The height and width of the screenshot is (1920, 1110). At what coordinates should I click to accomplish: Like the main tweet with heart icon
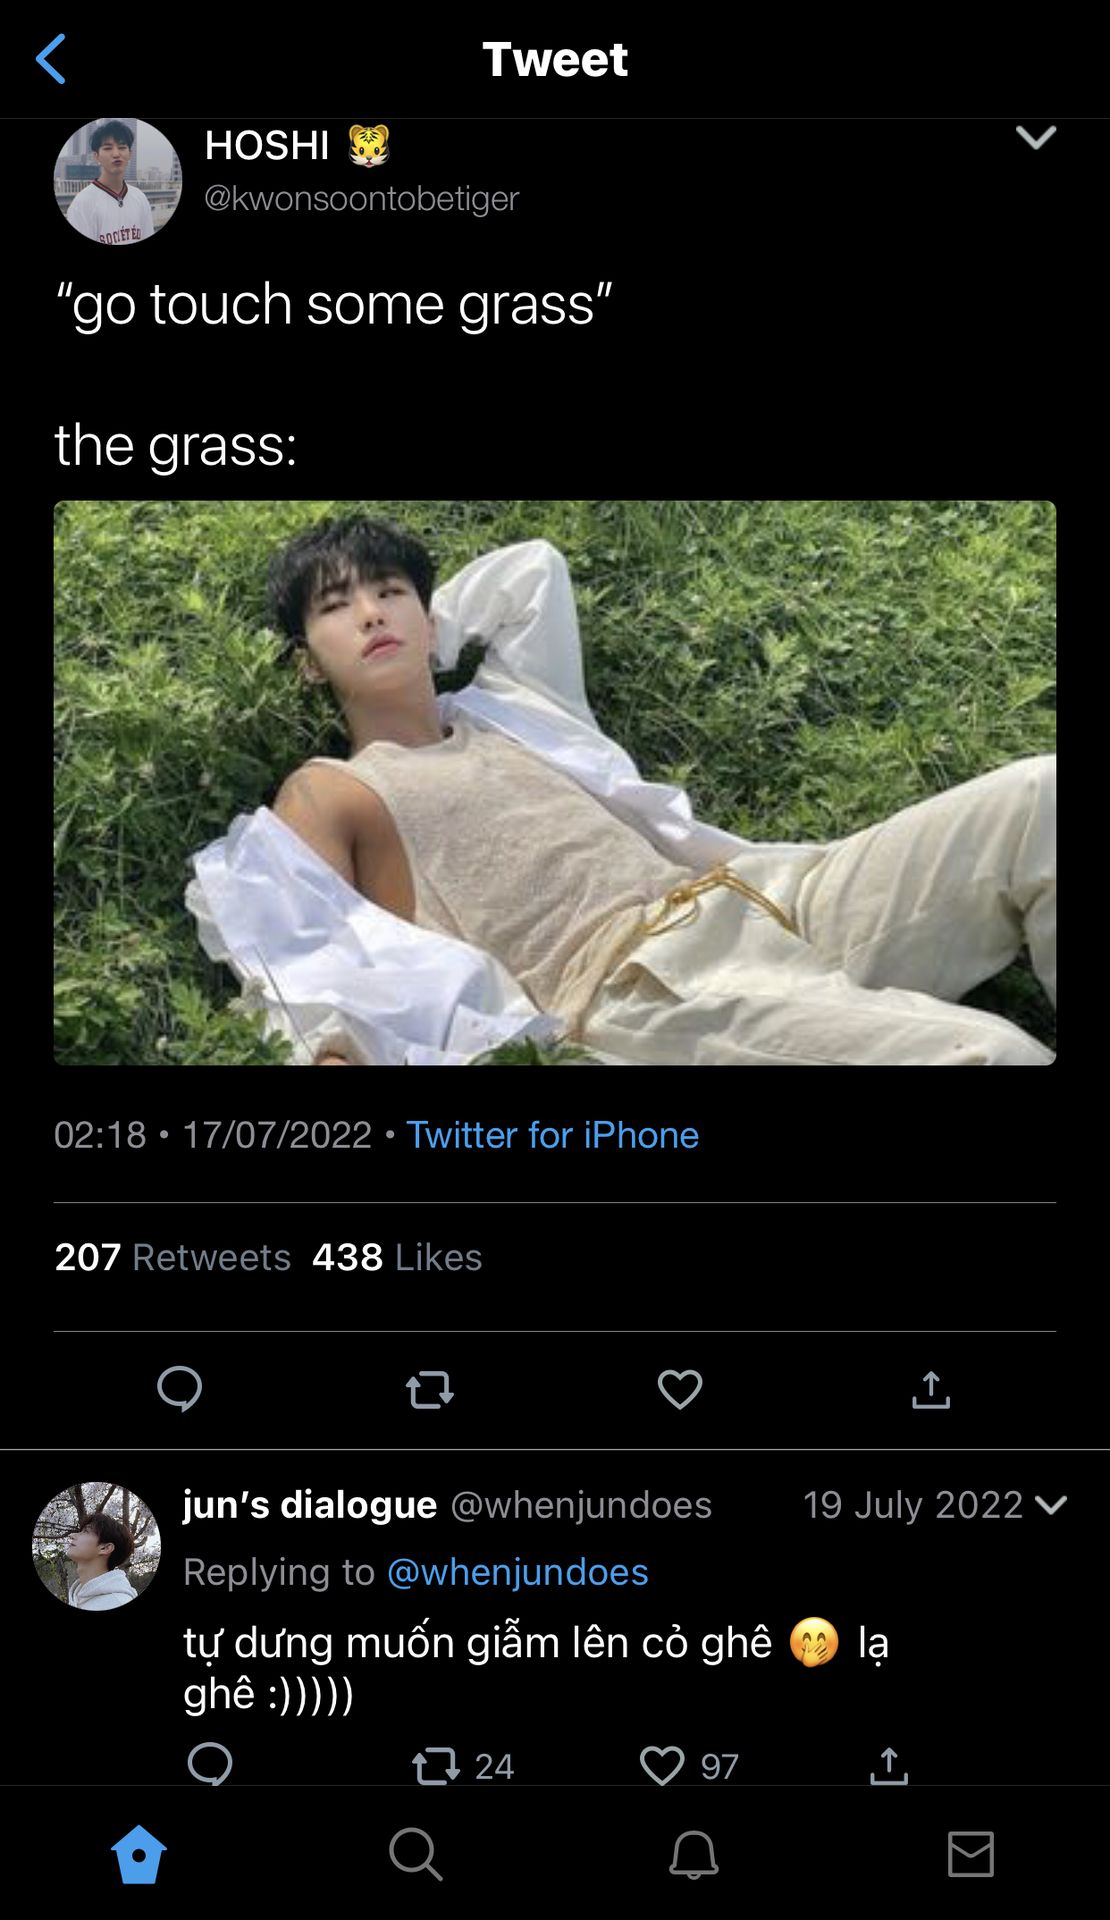tap(680, 1388)
